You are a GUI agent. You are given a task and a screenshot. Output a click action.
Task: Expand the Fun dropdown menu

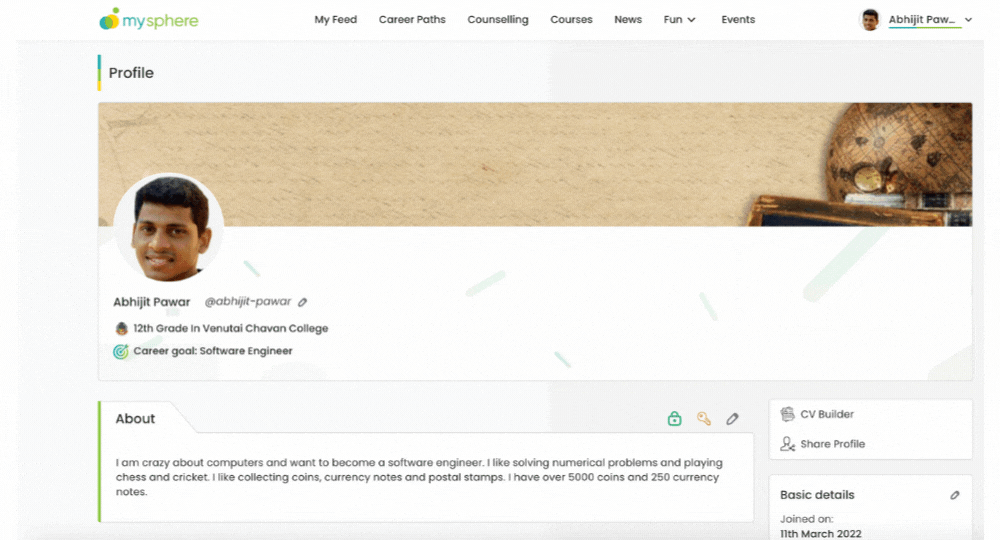coord(679,20)
